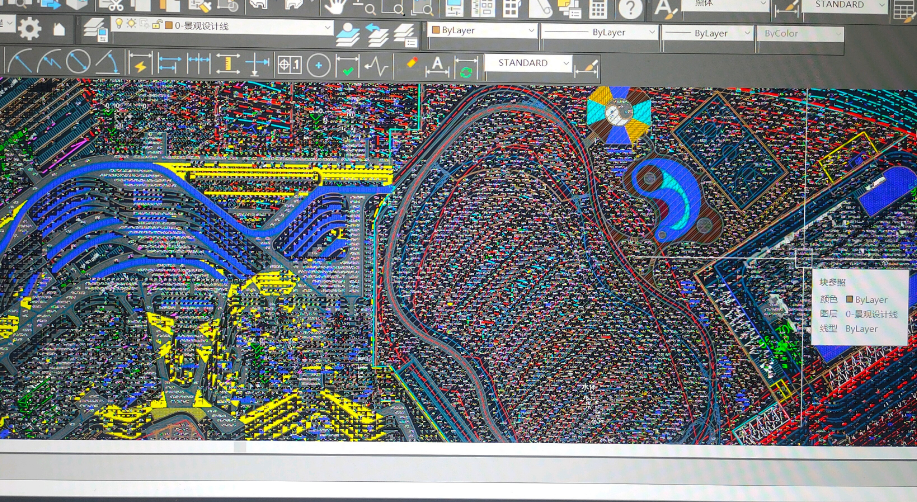Click the Layer Previous icon
This screenshot has width=917, height=502.
click(x=377, y=35)
